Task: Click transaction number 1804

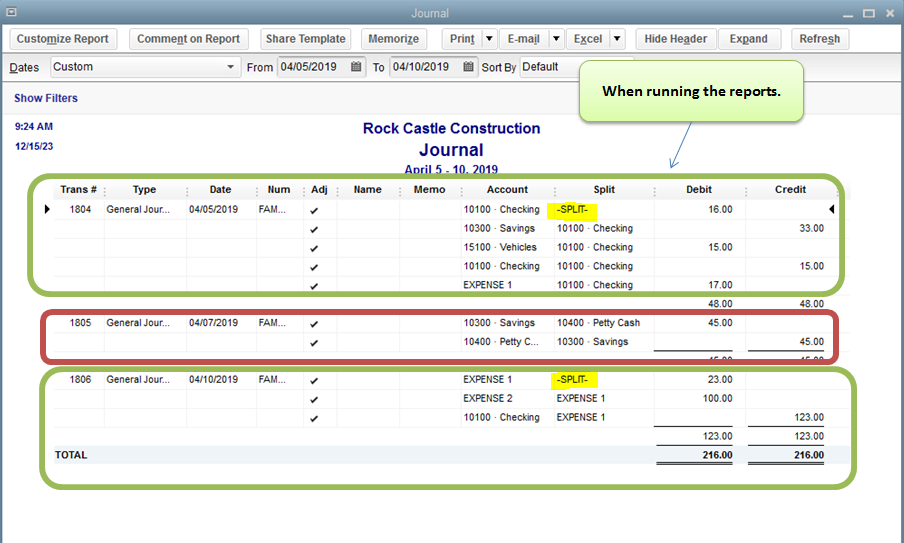Action: pyautogui.click(x=80, y=209)
